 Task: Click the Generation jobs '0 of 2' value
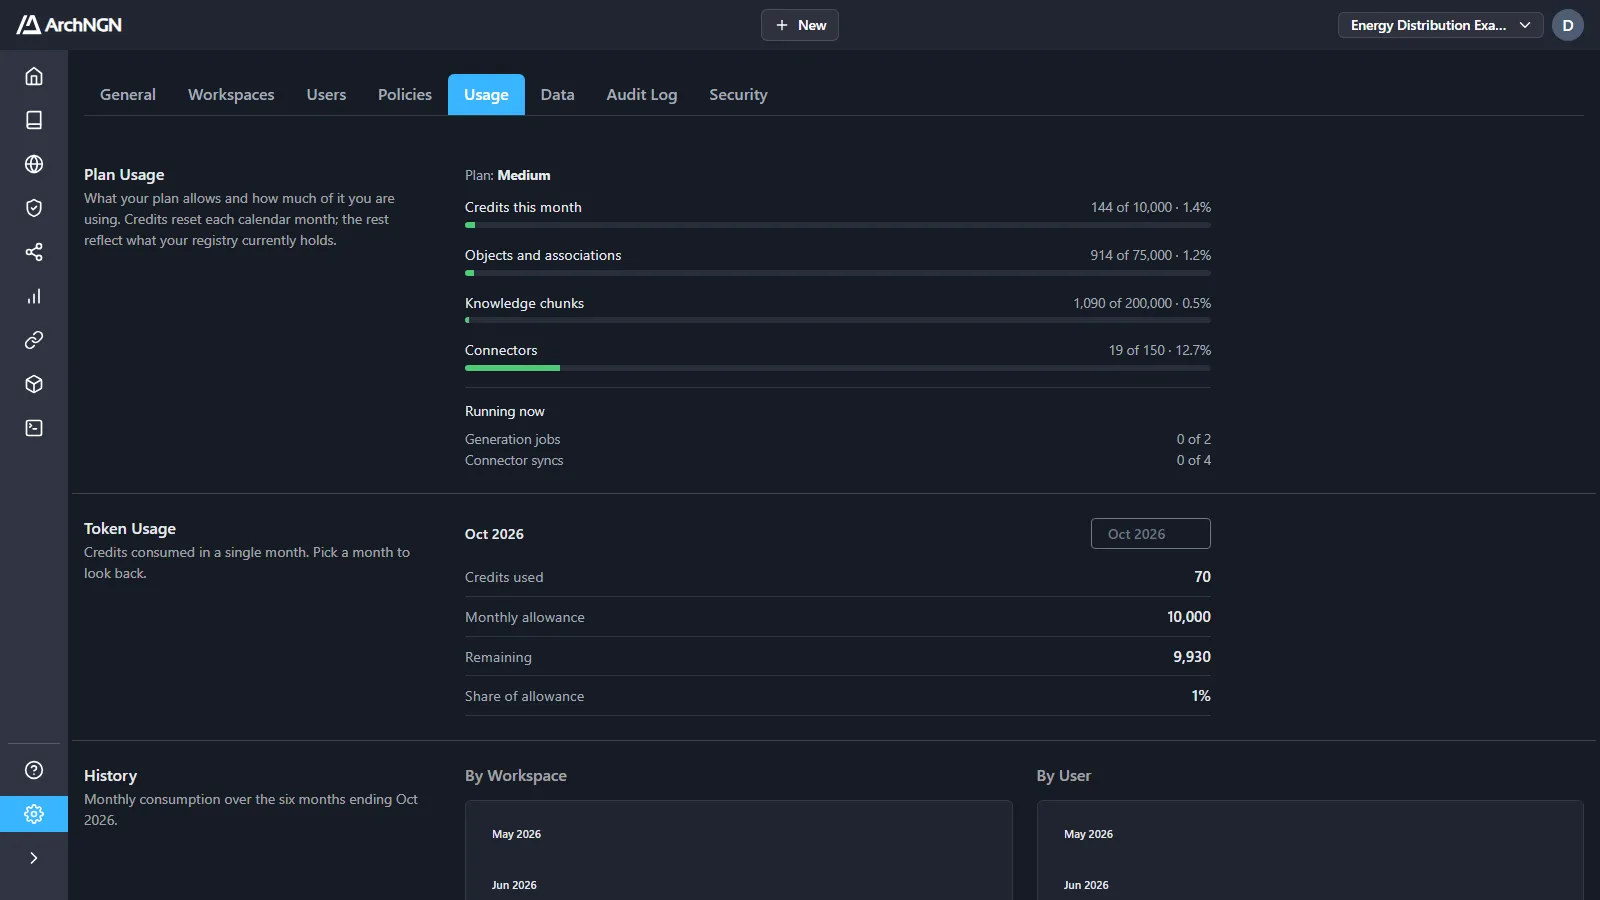(x=1194, y=439)
